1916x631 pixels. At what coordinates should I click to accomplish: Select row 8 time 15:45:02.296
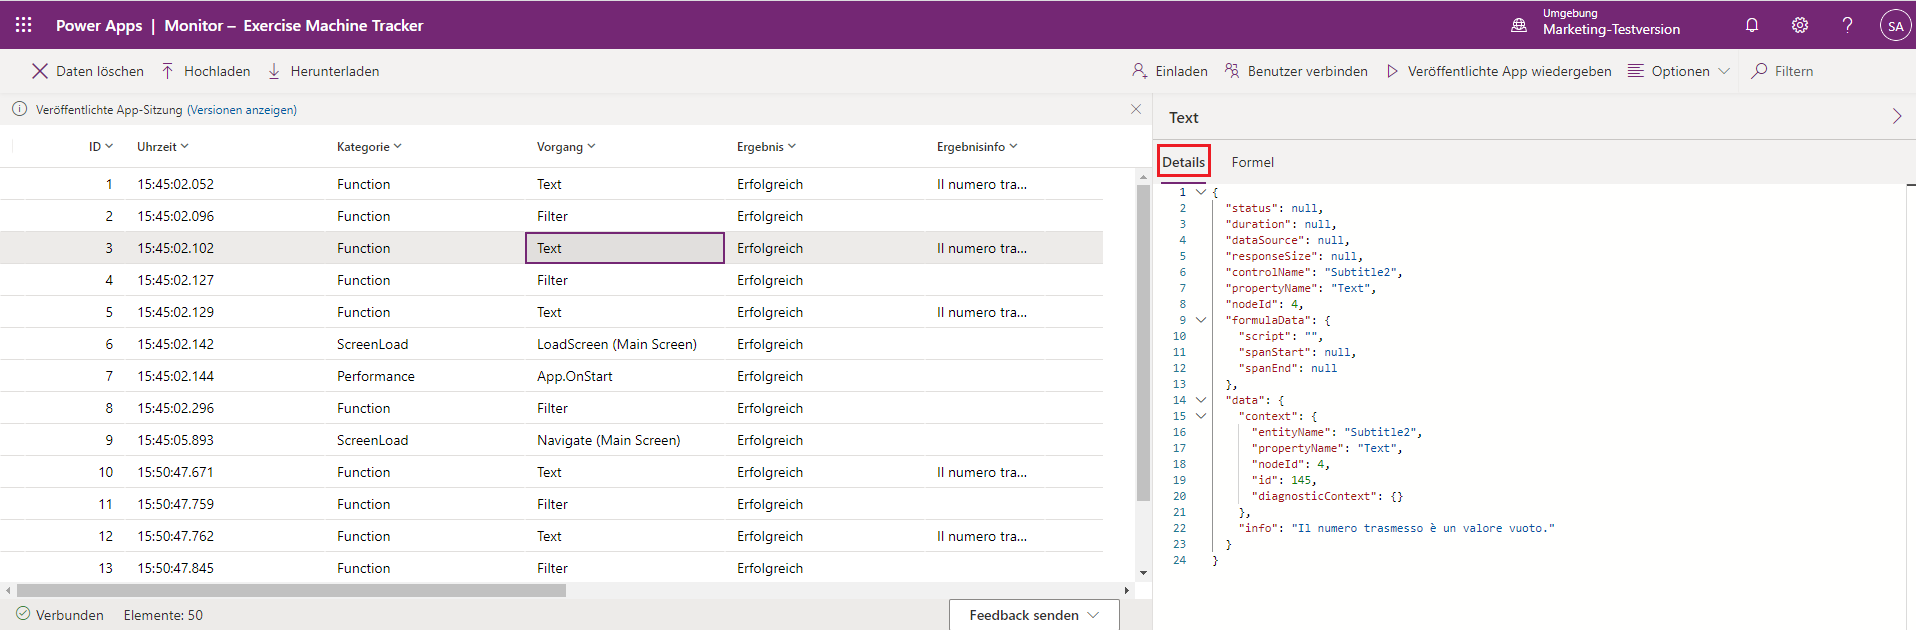point(176,408)
